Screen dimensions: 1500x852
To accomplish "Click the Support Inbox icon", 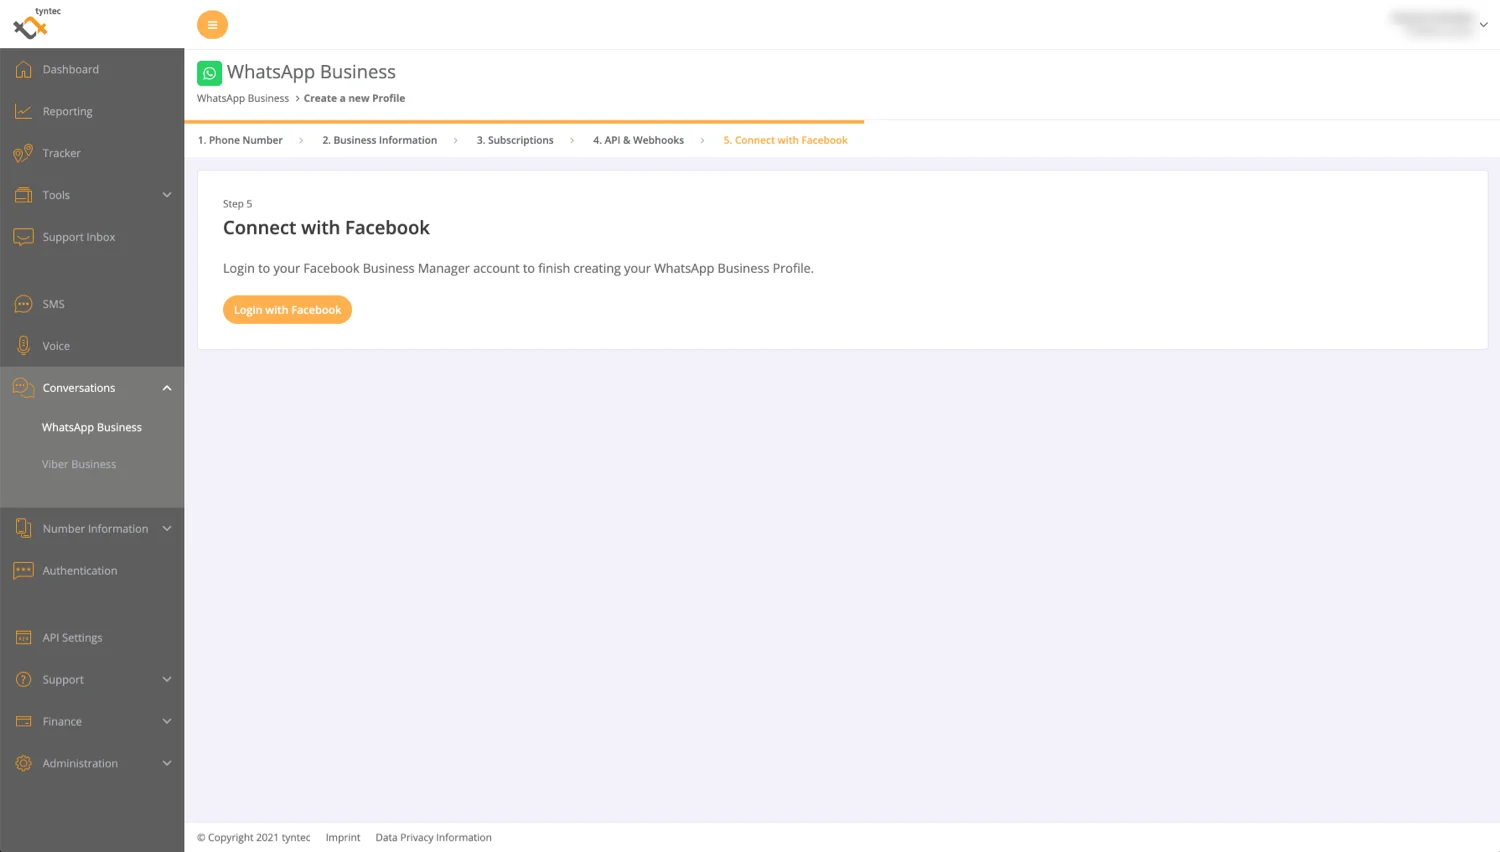I will coord(23,237).
